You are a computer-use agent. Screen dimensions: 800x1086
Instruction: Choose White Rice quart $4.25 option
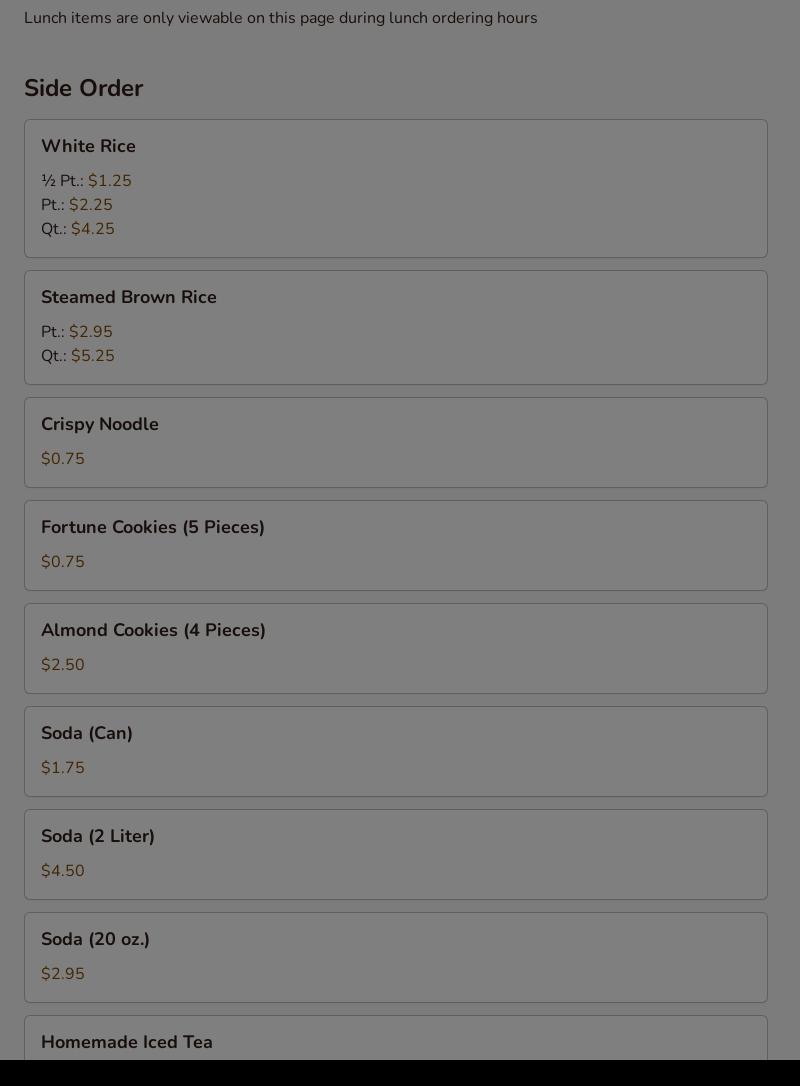(x=78, y=229)
